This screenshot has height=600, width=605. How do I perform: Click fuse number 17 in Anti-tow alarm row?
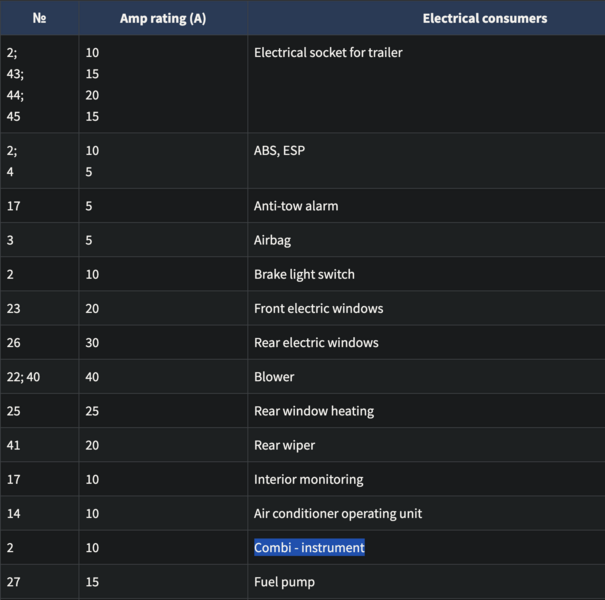[14, 206]
